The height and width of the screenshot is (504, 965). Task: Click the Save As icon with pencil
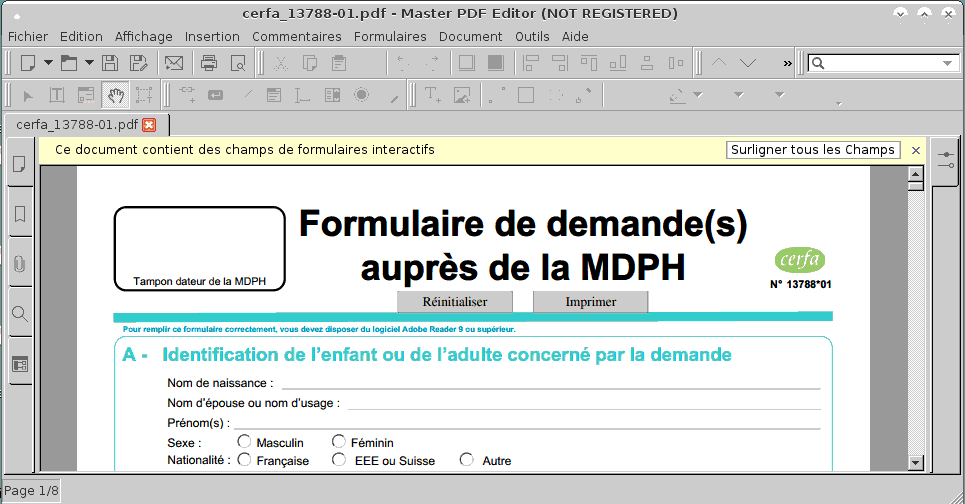point(139,63)
